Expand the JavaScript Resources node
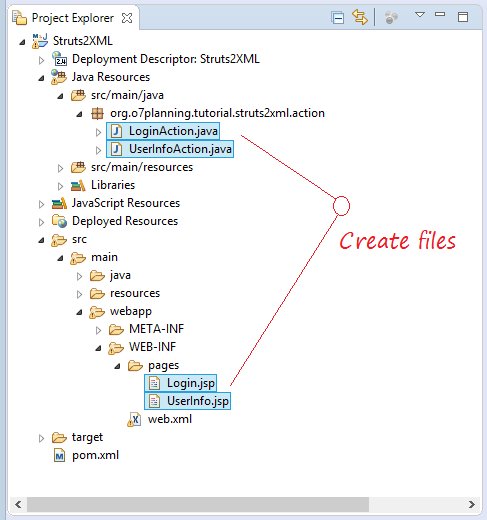This screenshot has width=487, height=520. pyautogui.click(x=41, y=204)
